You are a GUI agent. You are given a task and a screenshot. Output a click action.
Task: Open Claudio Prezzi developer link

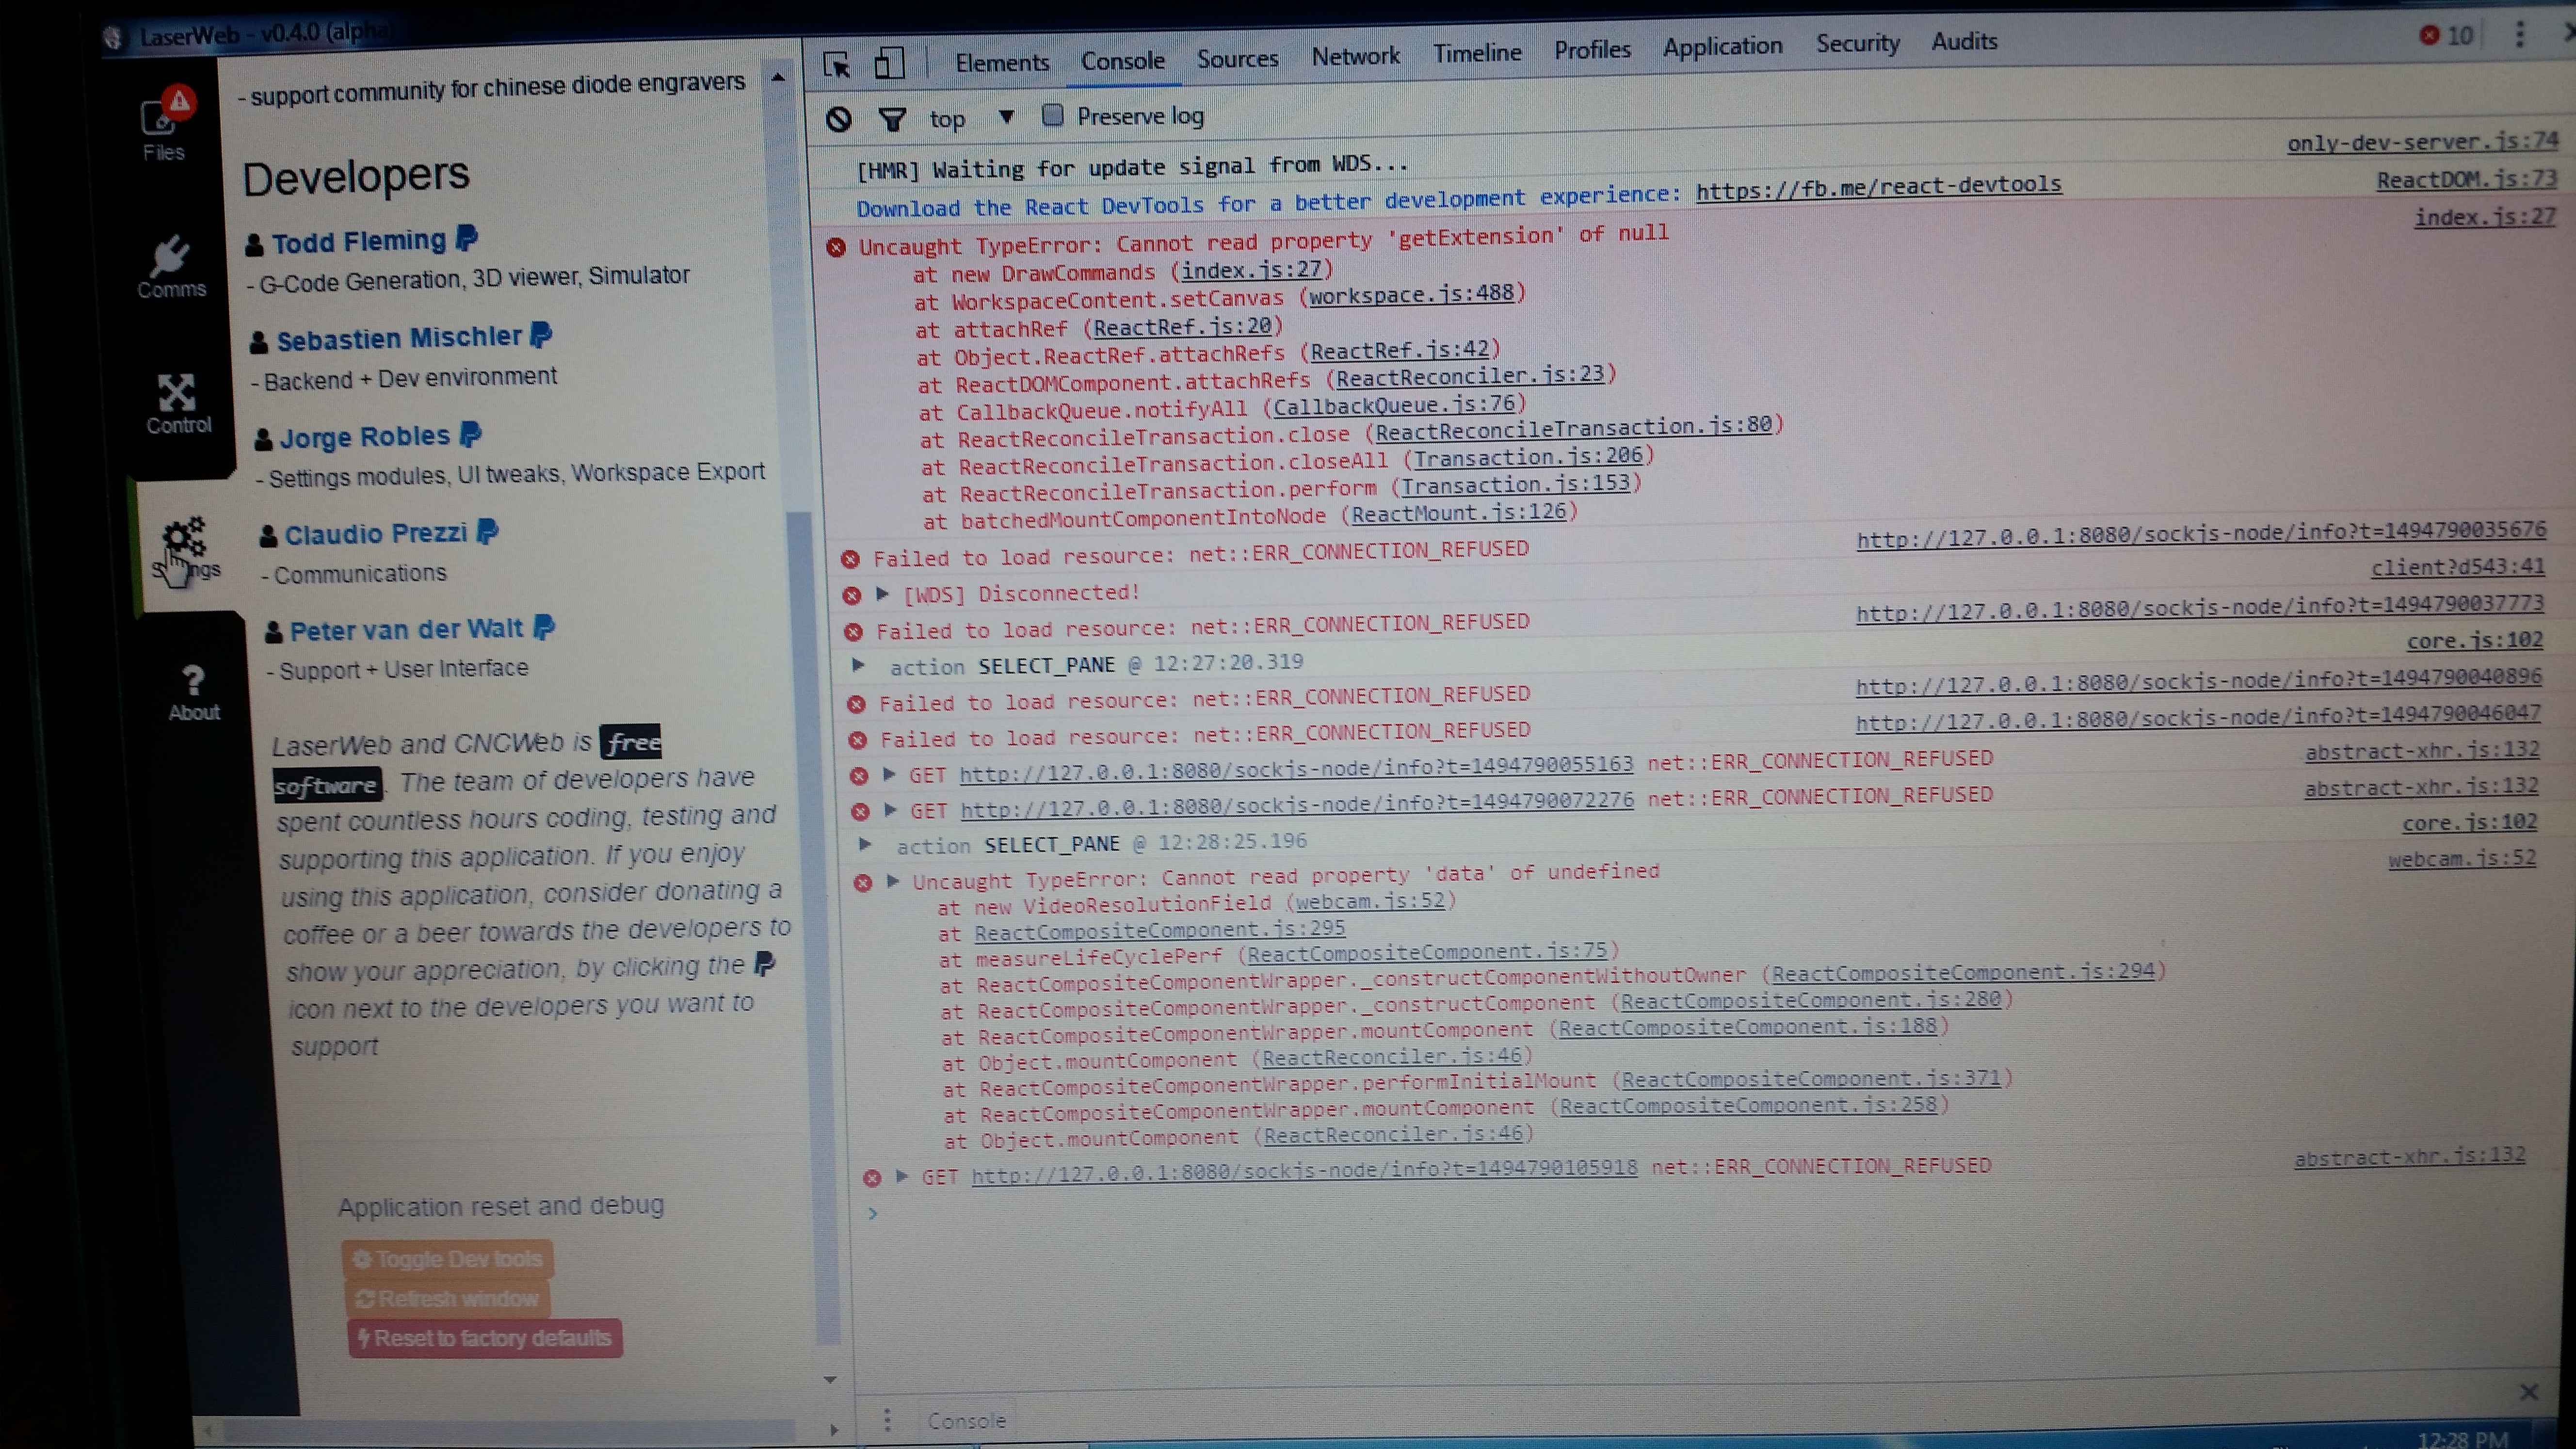(376, 534)
